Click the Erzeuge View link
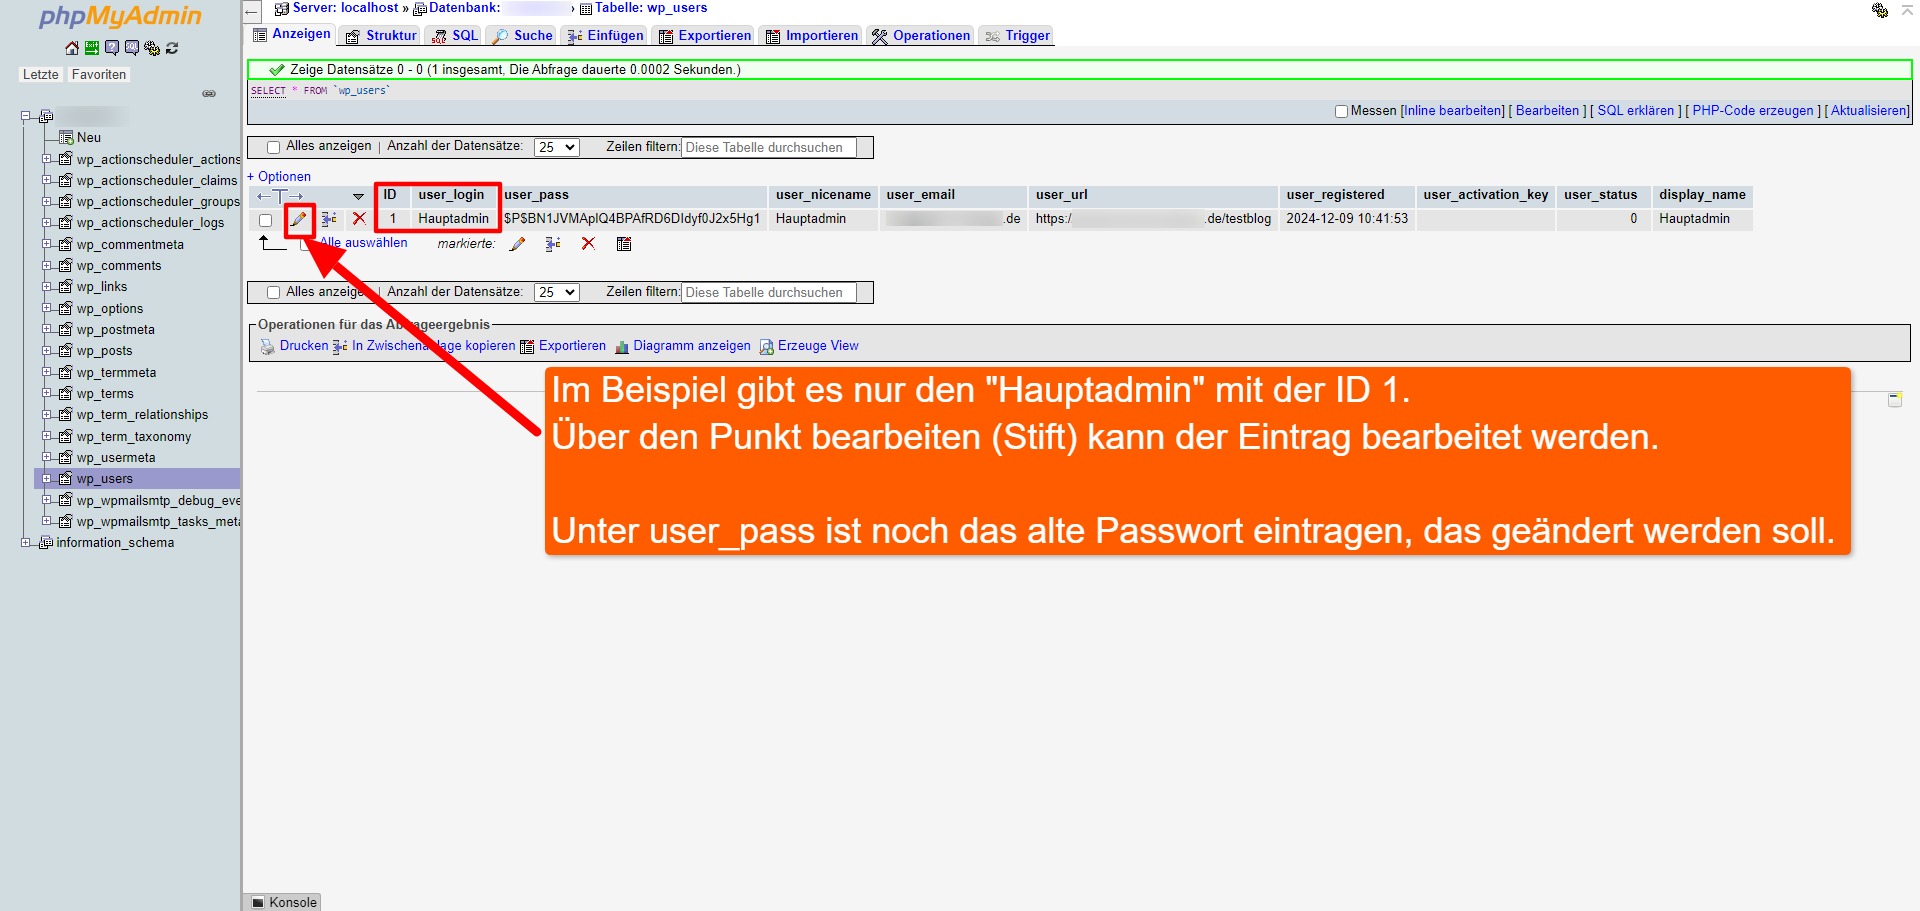 [809, 346]
